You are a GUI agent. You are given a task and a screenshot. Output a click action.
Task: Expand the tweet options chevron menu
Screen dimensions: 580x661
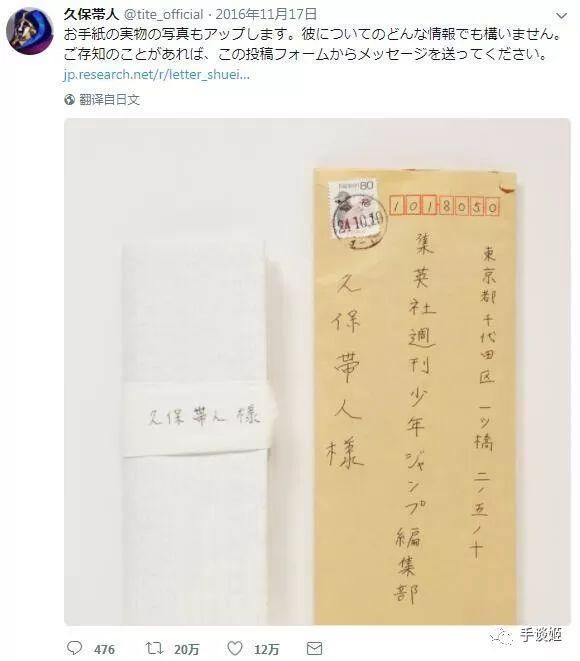pyautogui.click(x=561, y=16)
